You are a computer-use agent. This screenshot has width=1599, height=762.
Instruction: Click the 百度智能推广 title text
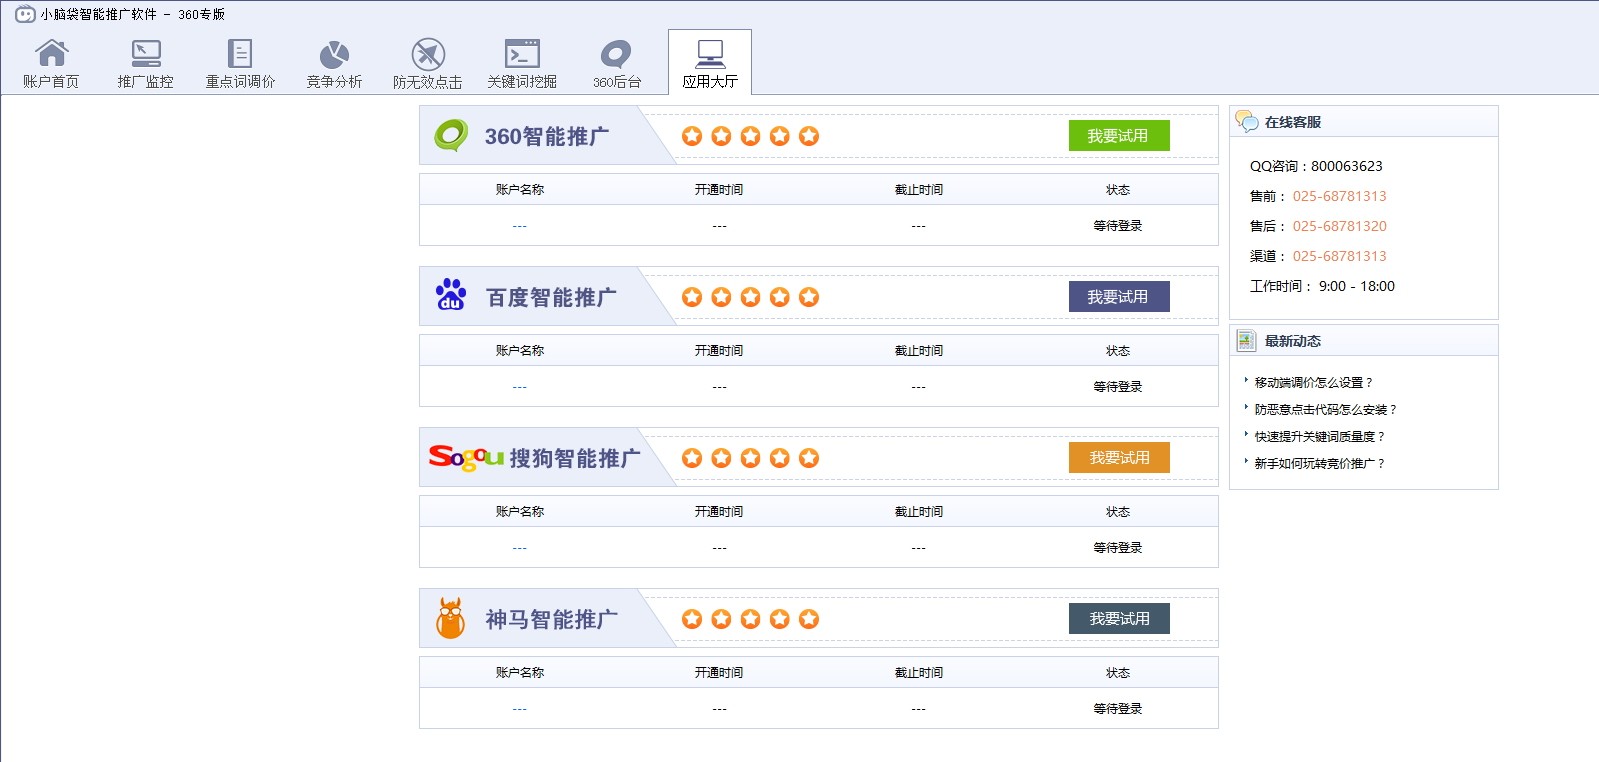(x=551, y=297)
